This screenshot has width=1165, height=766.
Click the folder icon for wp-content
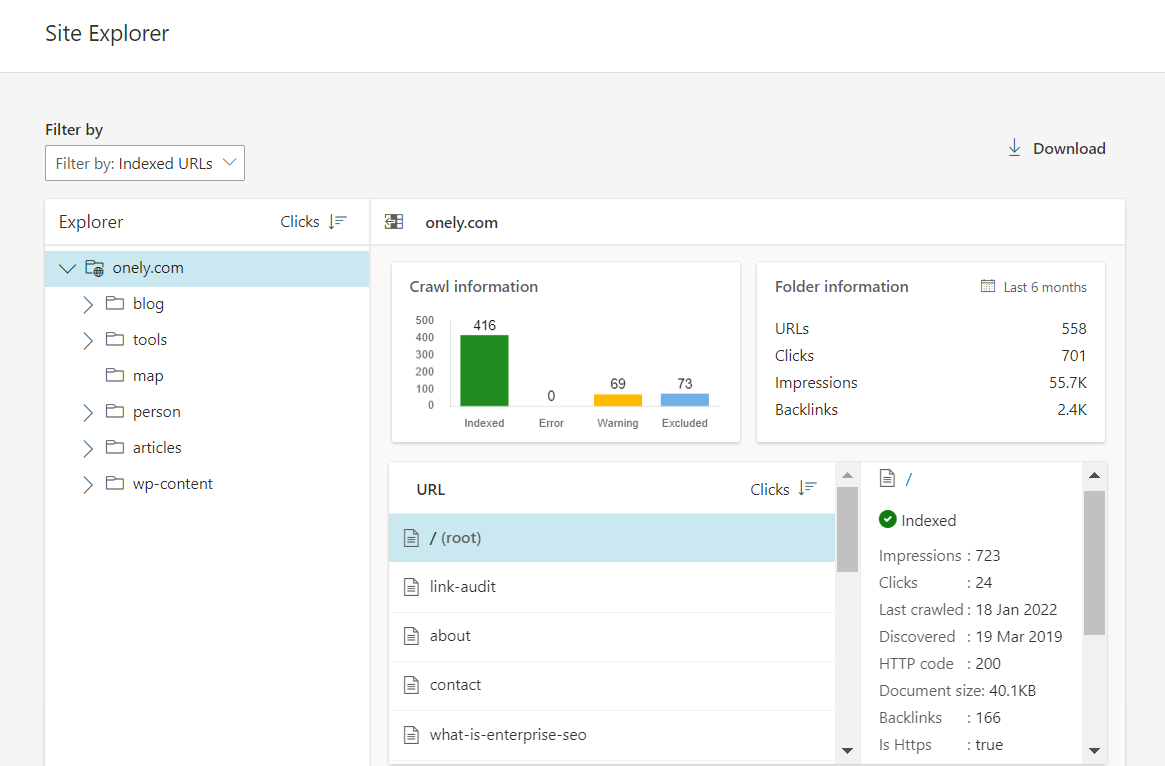113,483
